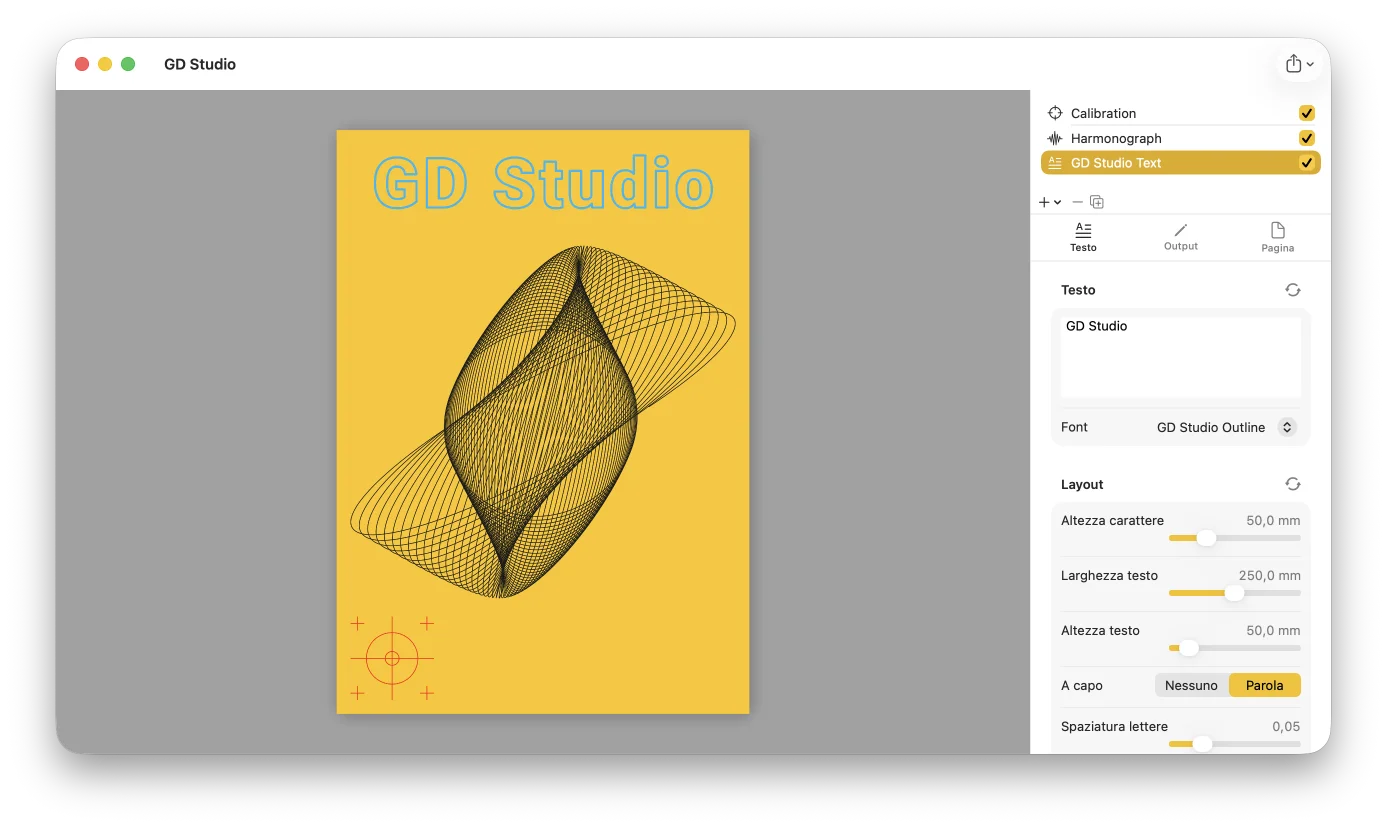Click the Harmonograph waveform layer icon
Screen dimensions: 1387x828
click(x=1054, y=138)
